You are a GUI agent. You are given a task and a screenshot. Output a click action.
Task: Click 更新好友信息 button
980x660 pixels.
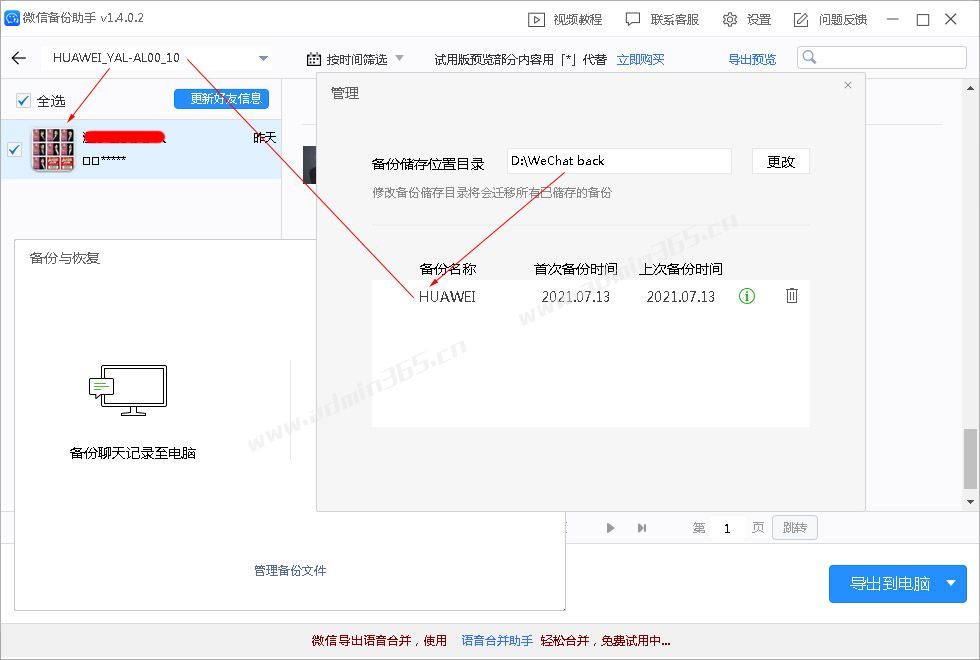click(x=221, y=99)
